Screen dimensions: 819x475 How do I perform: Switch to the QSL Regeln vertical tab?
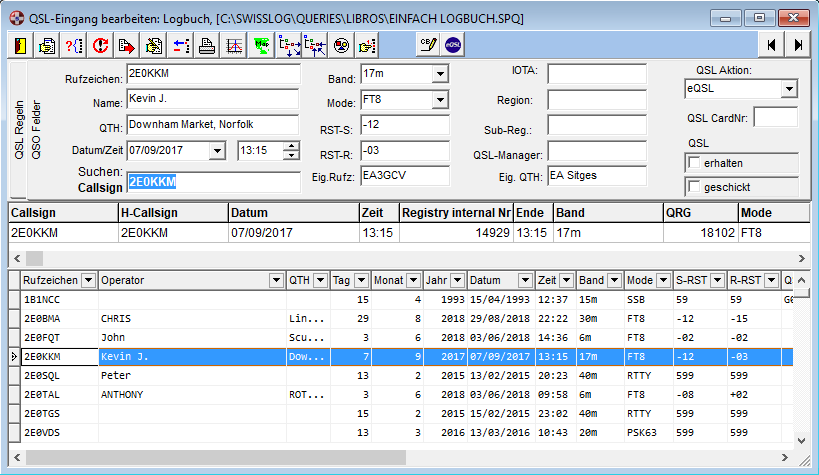(19, 129)
